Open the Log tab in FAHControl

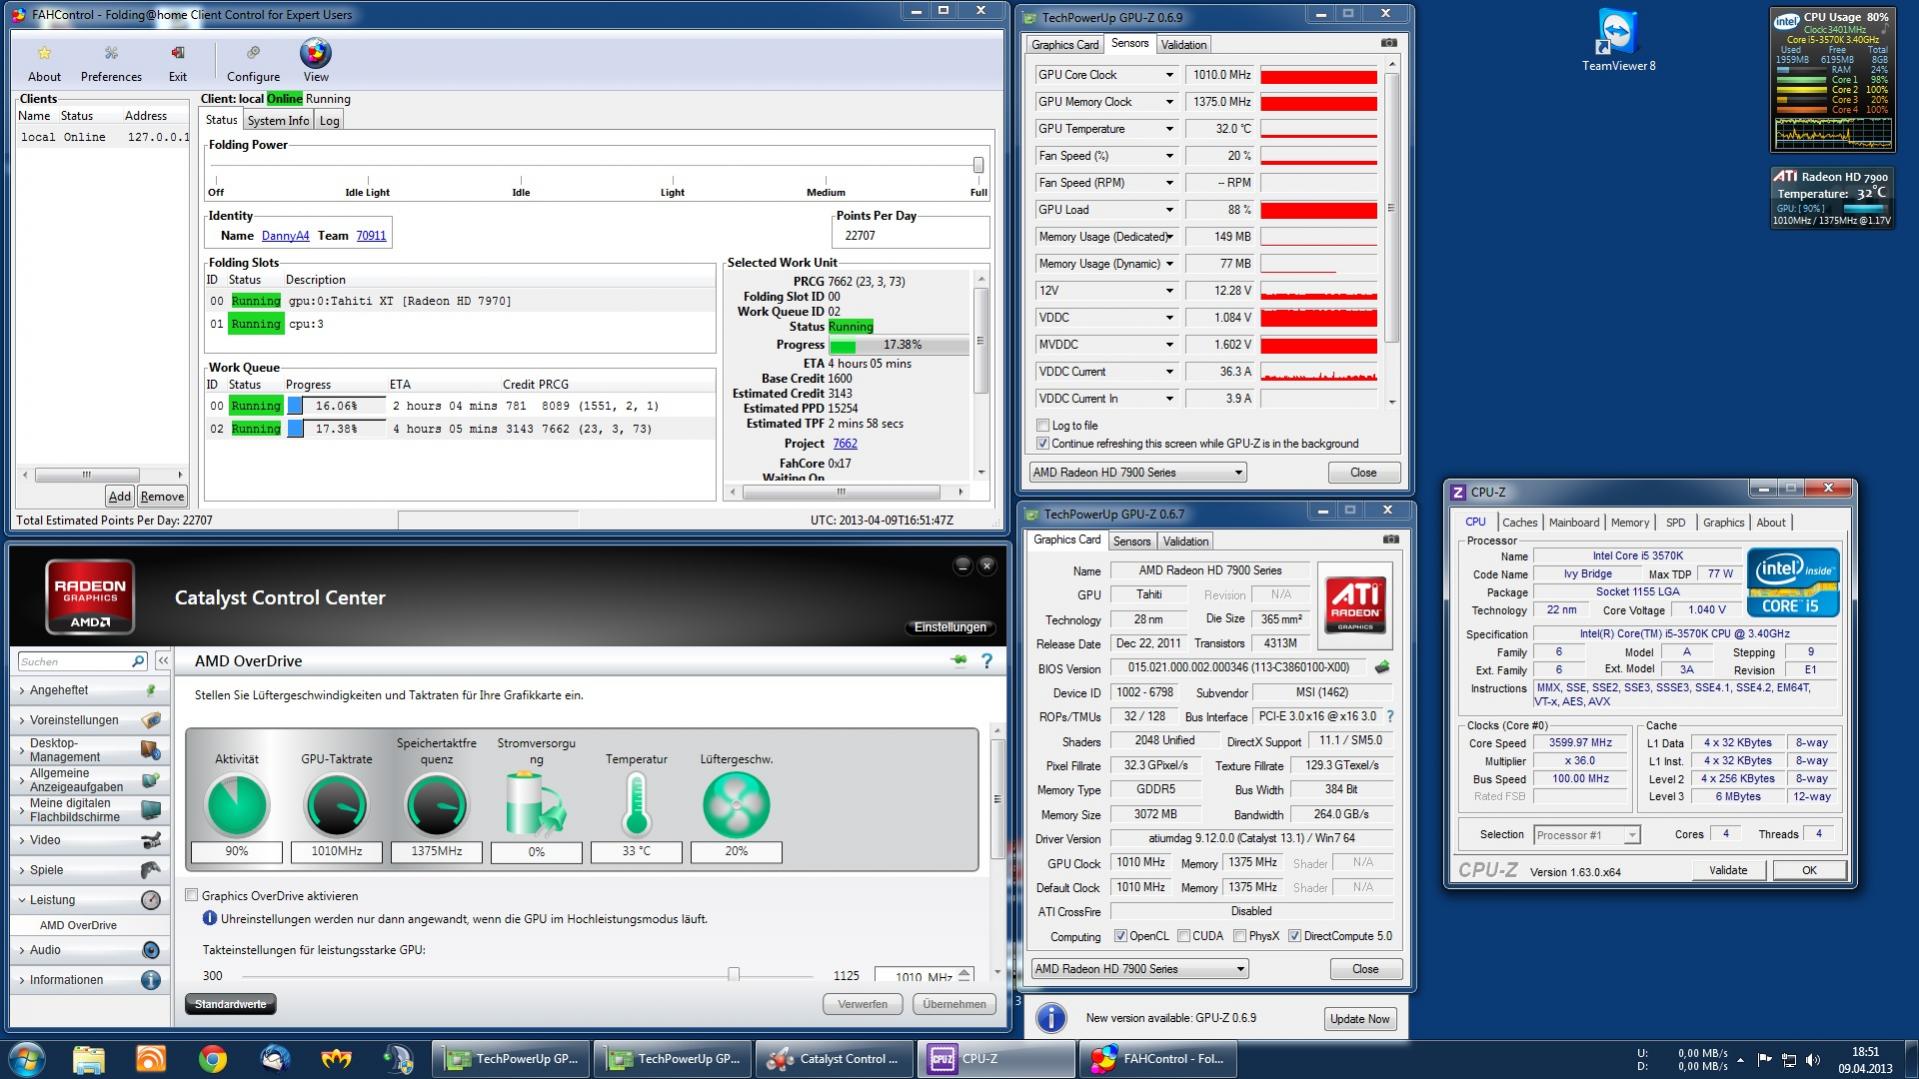click(329, 120)
